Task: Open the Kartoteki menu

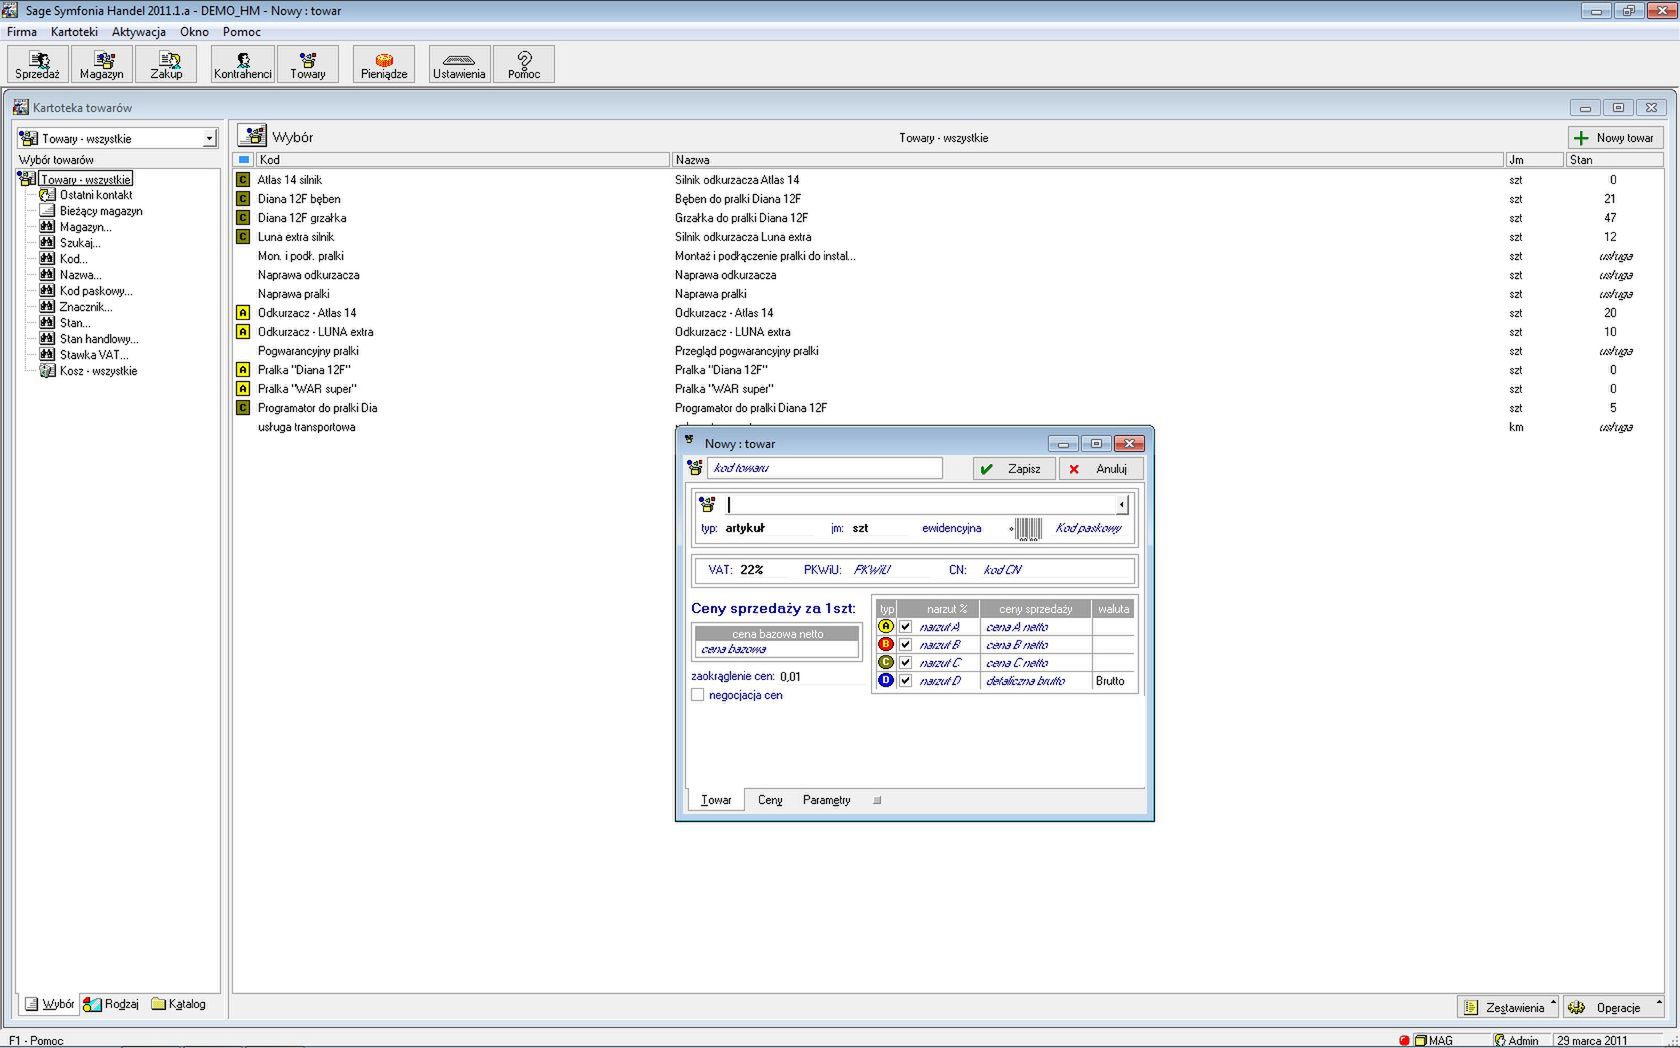Action: tap(74, 32)
